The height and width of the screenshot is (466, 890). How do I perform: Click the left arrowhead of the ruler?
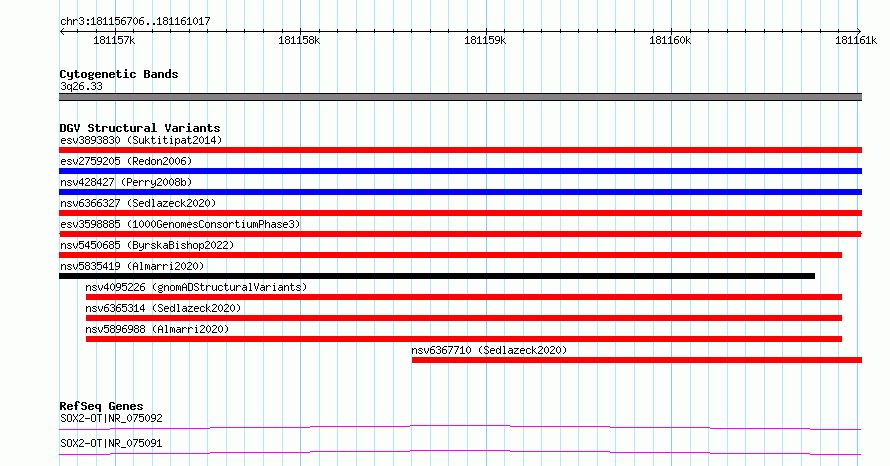point(62,31)
